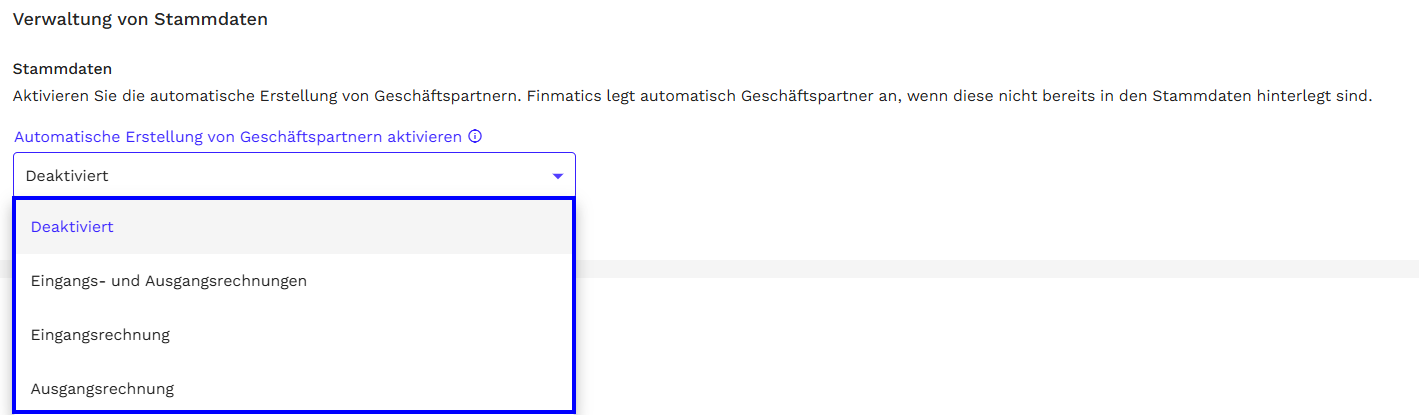Click the bold "Stammdaten" subheading
The image size is (1419, 415).
[62, 69]
